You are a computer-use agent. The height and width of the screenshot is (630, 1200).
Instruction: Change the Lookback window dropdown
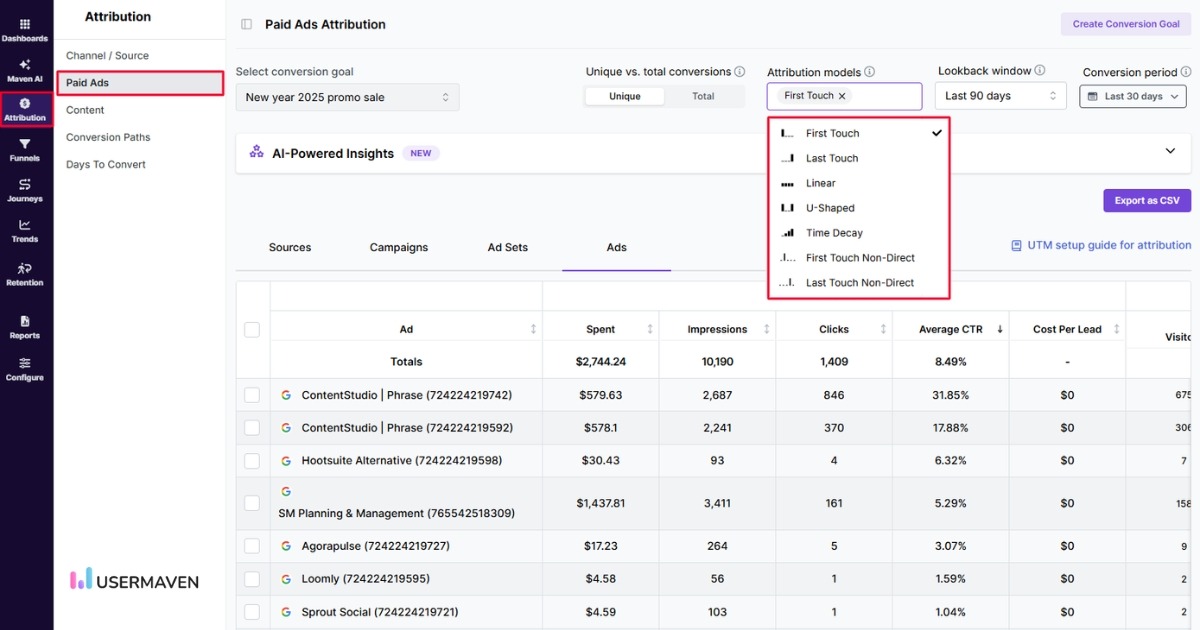[x=1000, y=95]
